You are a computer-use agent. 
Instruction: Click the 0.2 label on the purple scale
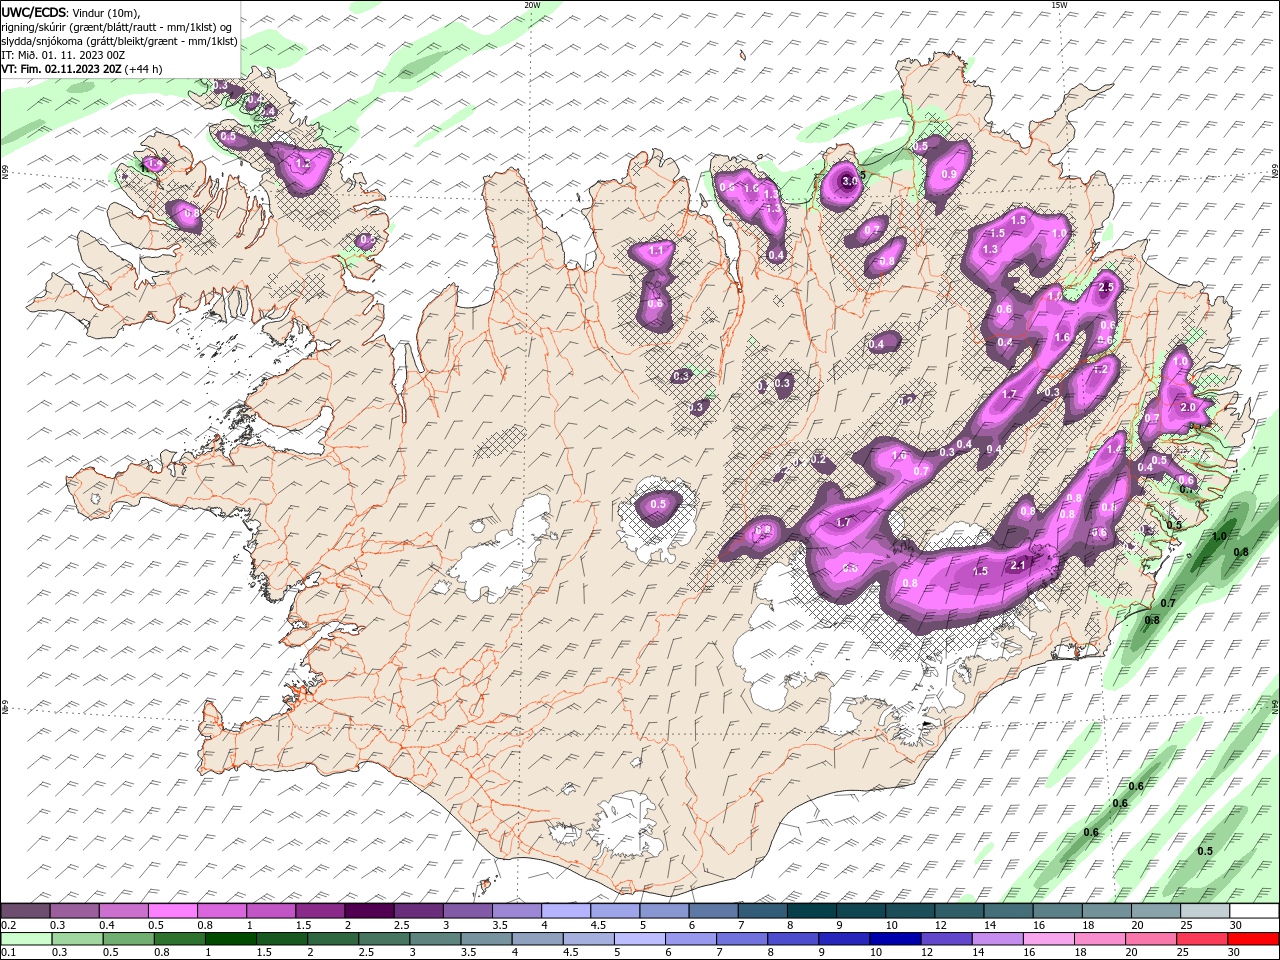(x=8, y=925)
